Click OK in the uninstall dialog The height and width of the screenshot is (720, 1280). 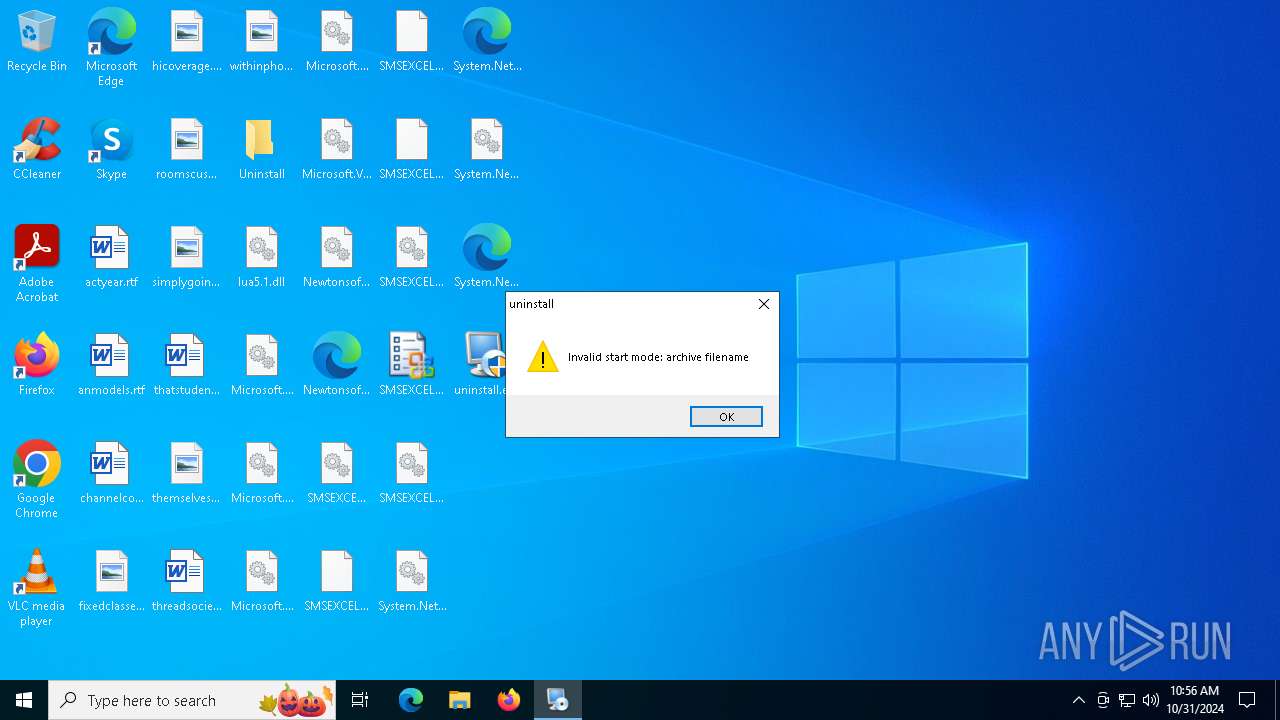coord(726,417)
